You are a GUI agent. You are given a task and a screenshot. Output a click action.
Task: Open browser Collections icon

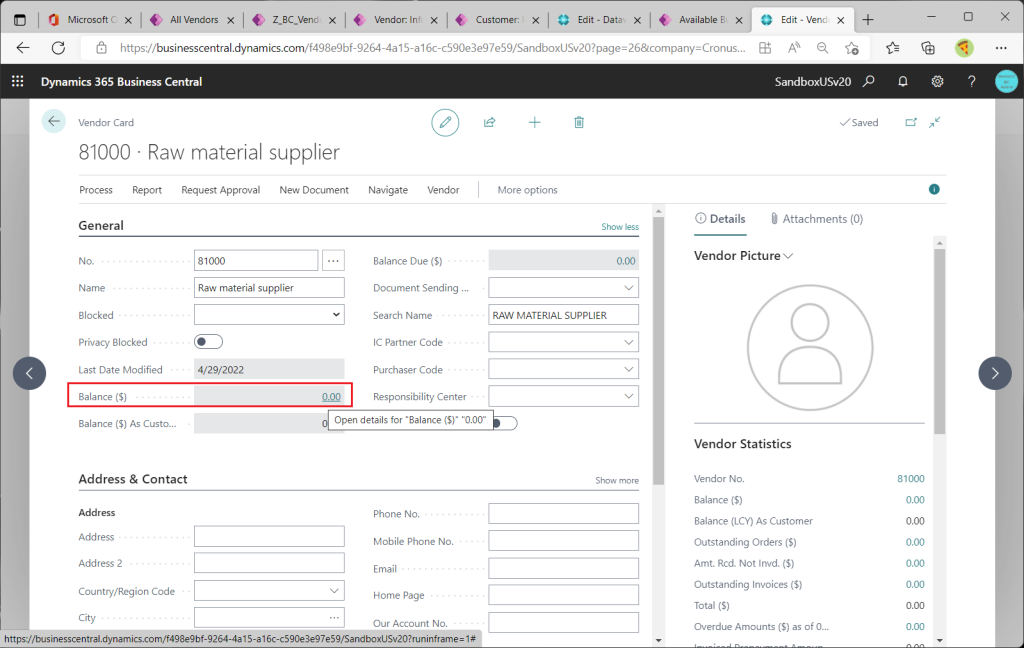pos(928,48)
